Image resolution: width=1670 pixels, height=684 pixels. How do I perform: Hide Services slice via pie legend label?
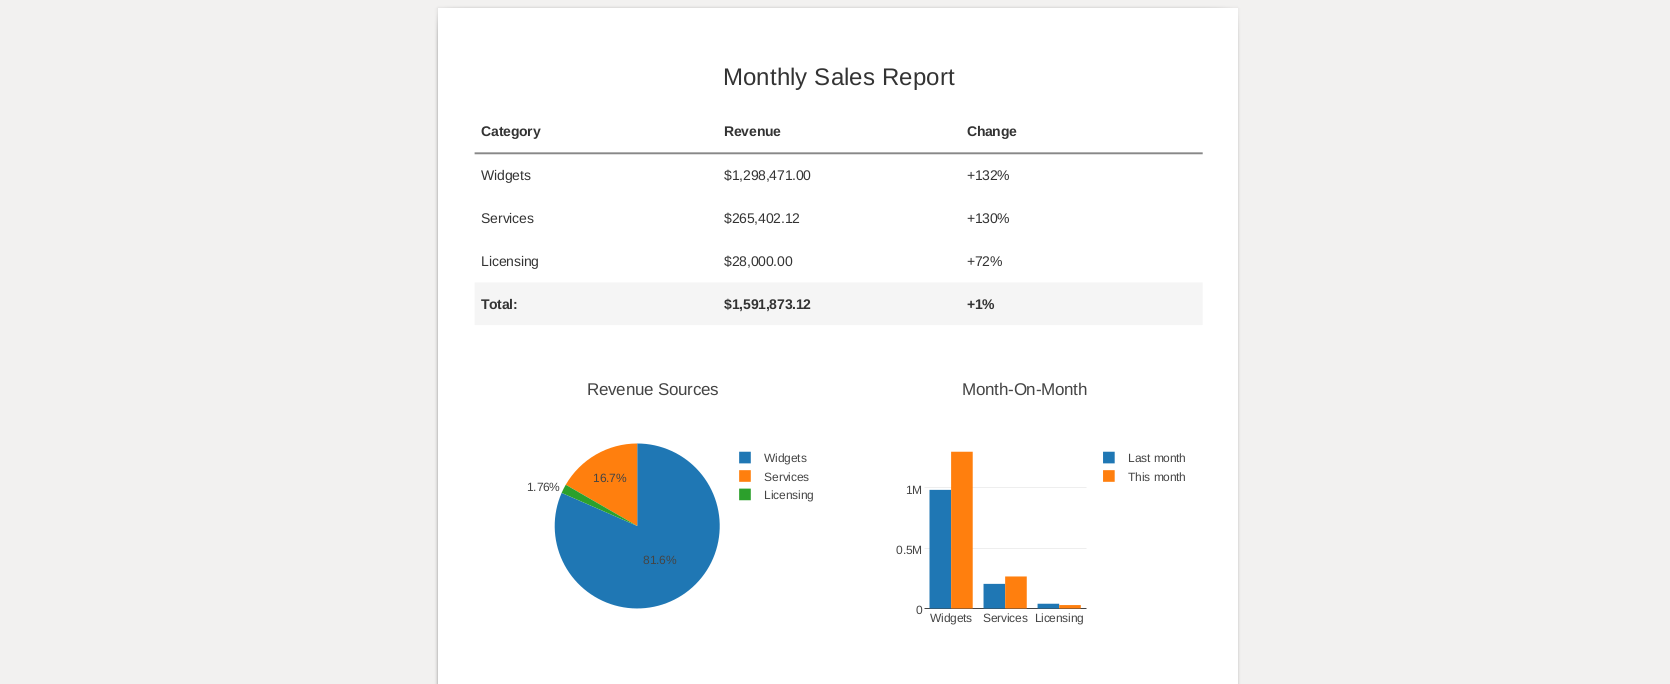click(x=786, y=477)
